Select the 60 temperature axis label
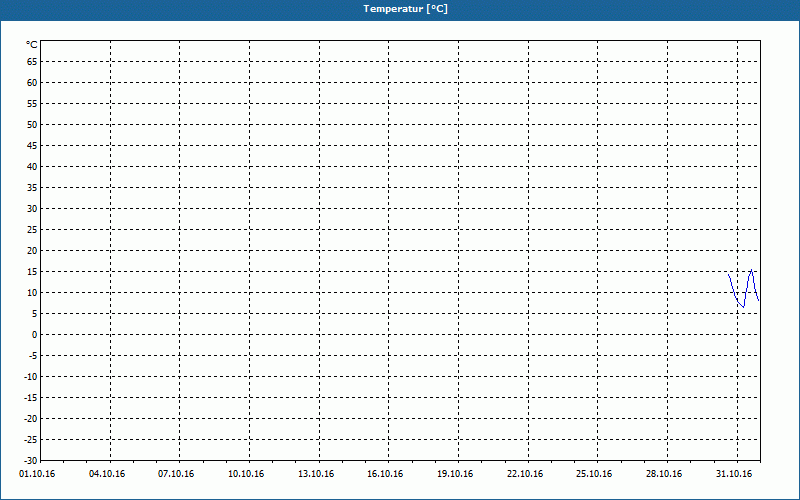 (32, 83)
